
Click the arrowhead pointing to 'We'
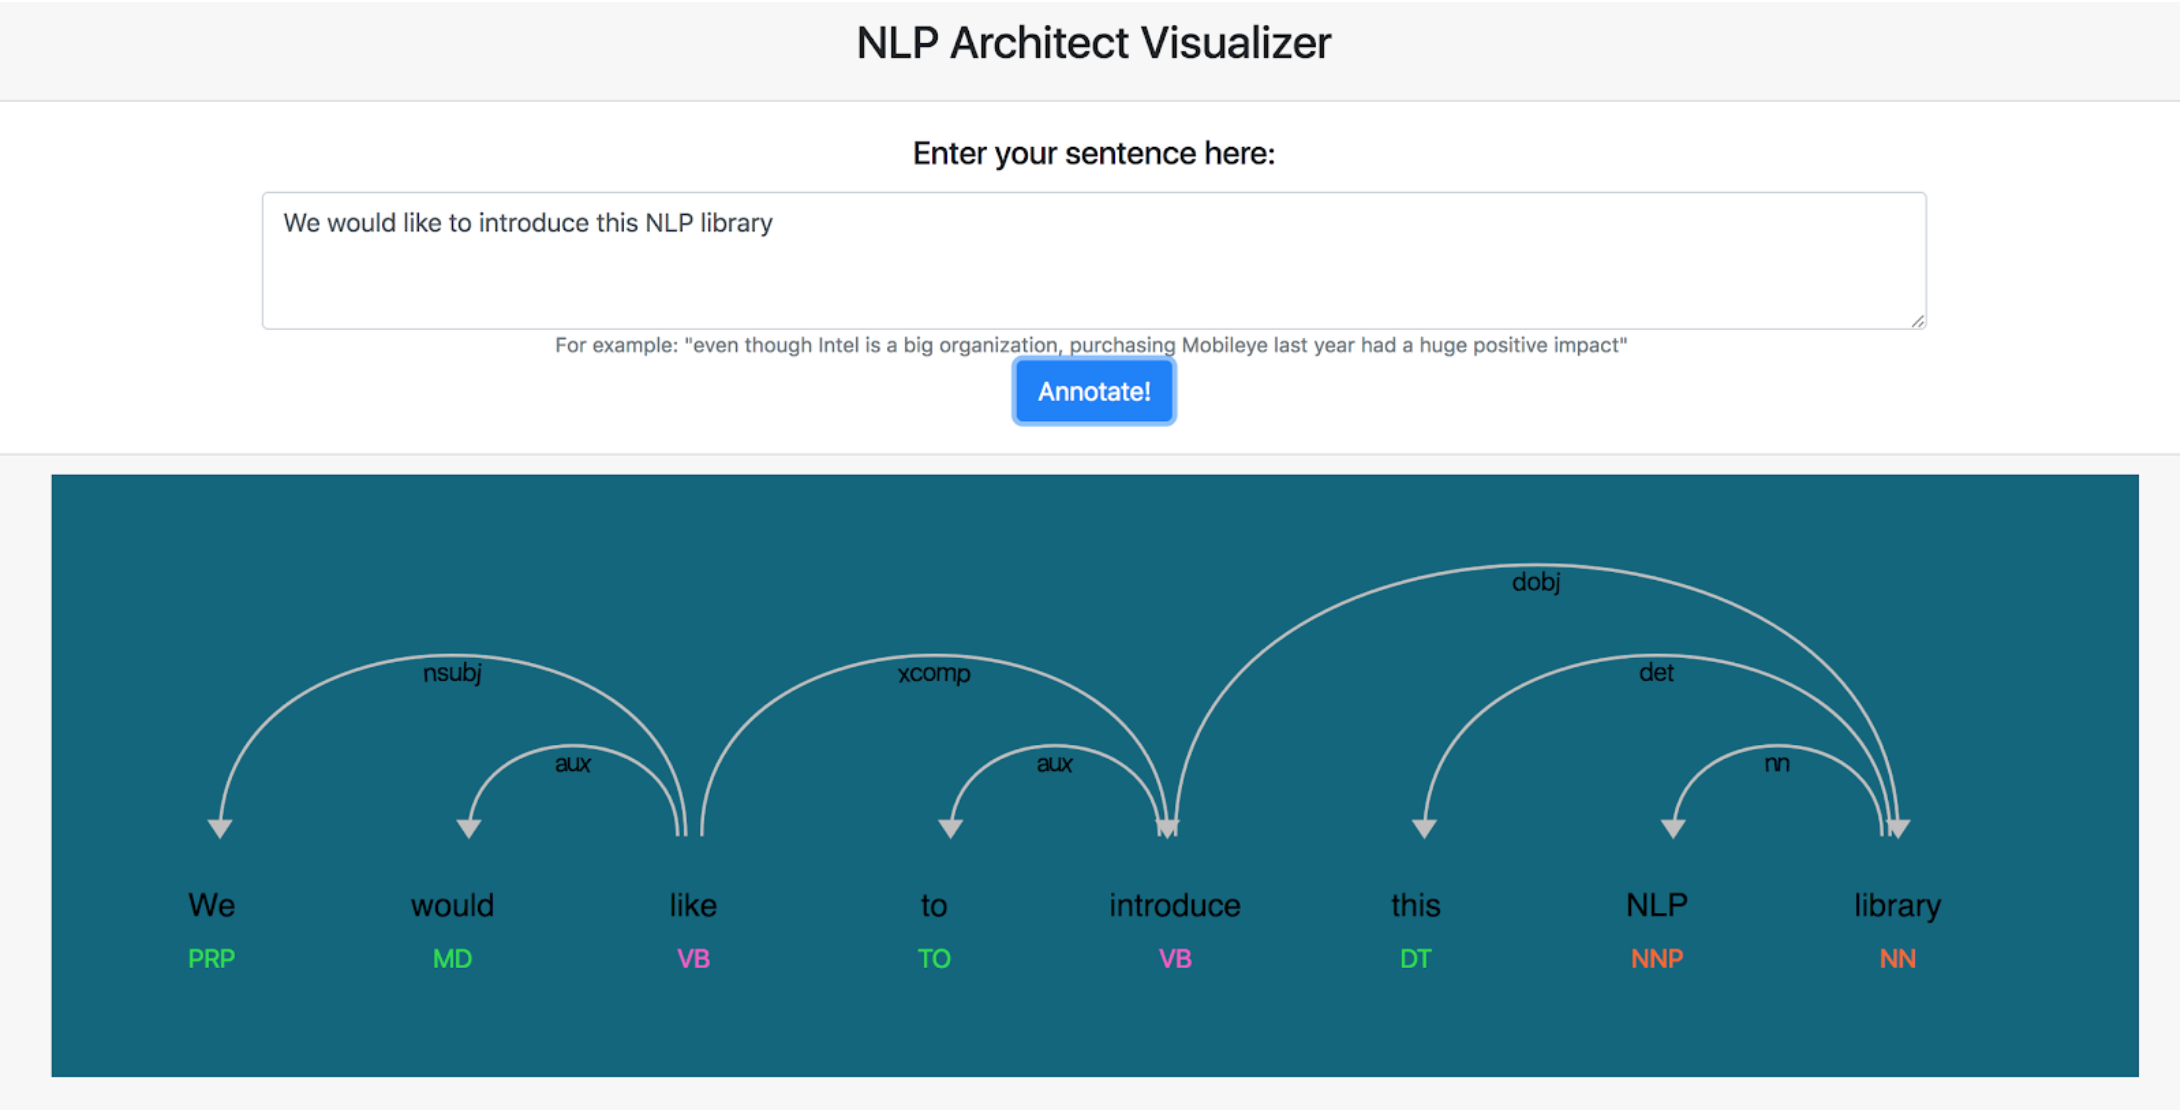(220, 828)
